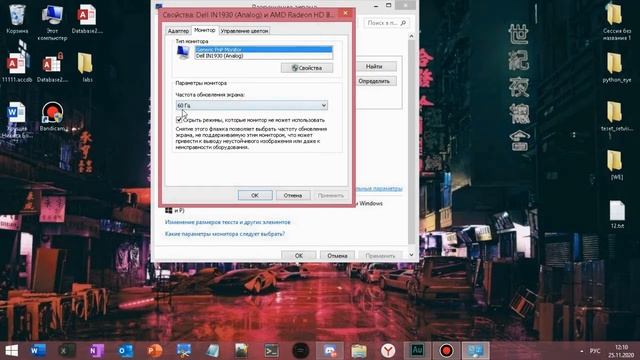Click the Поиск search field in background window
This screenshot has height=360, width=640.
tap(386, 23)
